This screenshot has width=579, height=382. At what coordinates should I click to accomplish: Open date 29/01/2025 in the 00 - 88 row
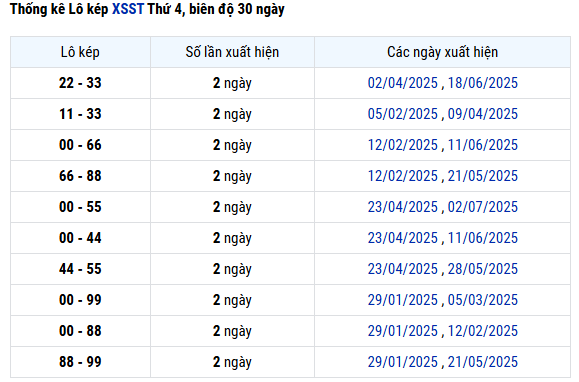tap(402, 331)
